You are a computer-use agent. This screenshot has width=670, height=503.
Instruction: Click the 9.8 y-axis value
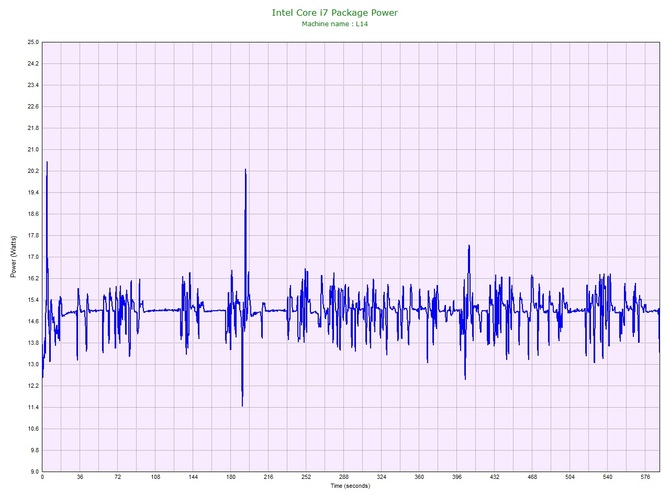pyautogui.click(x=33, y=450)
